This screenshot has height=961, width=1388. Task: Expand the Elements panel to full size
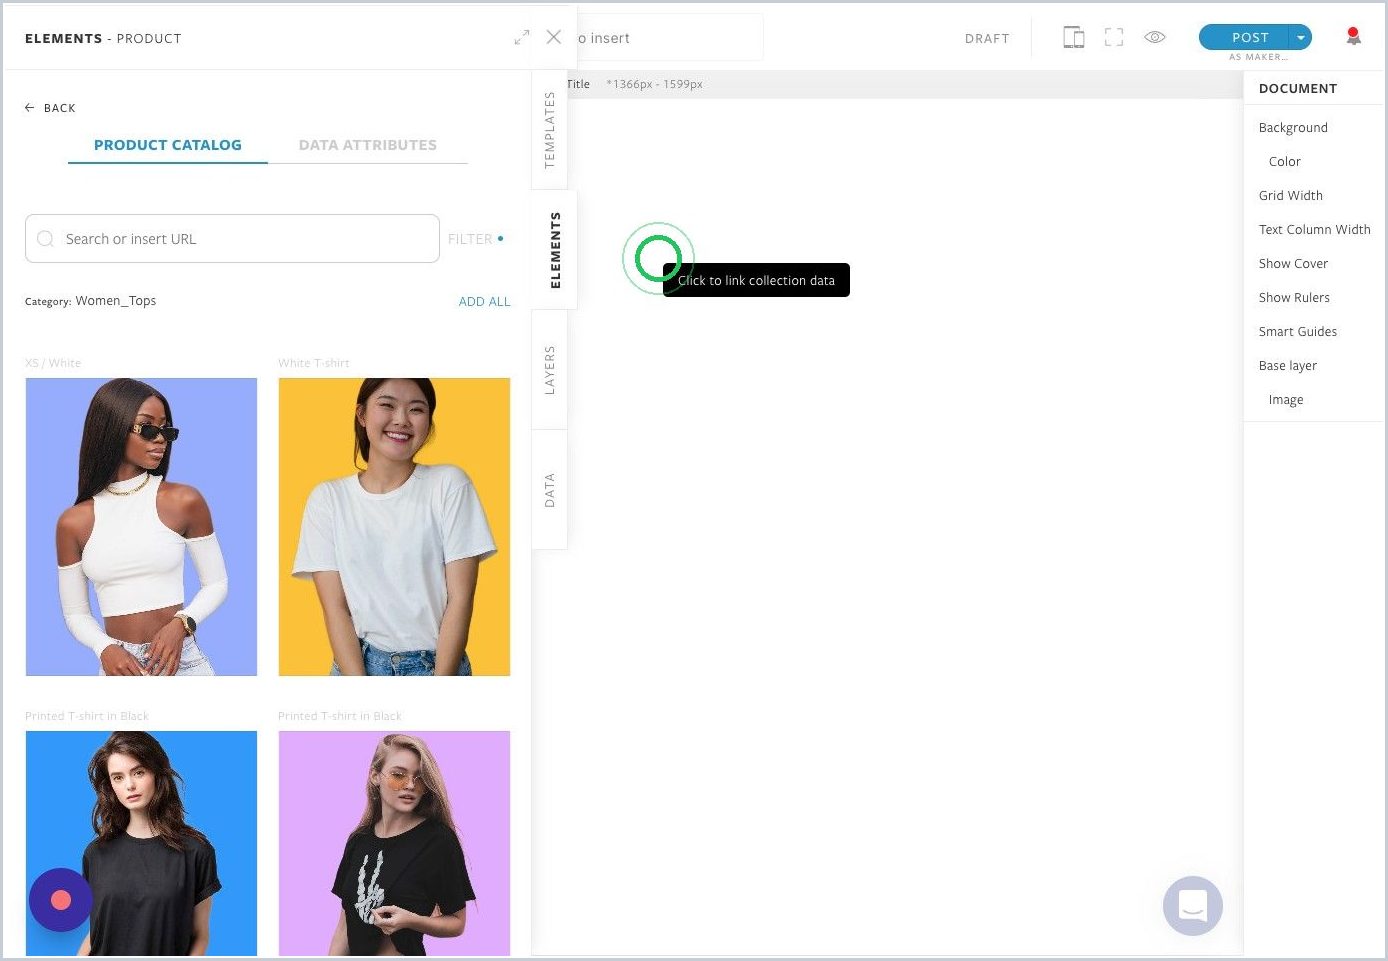[x=522, y=37]
